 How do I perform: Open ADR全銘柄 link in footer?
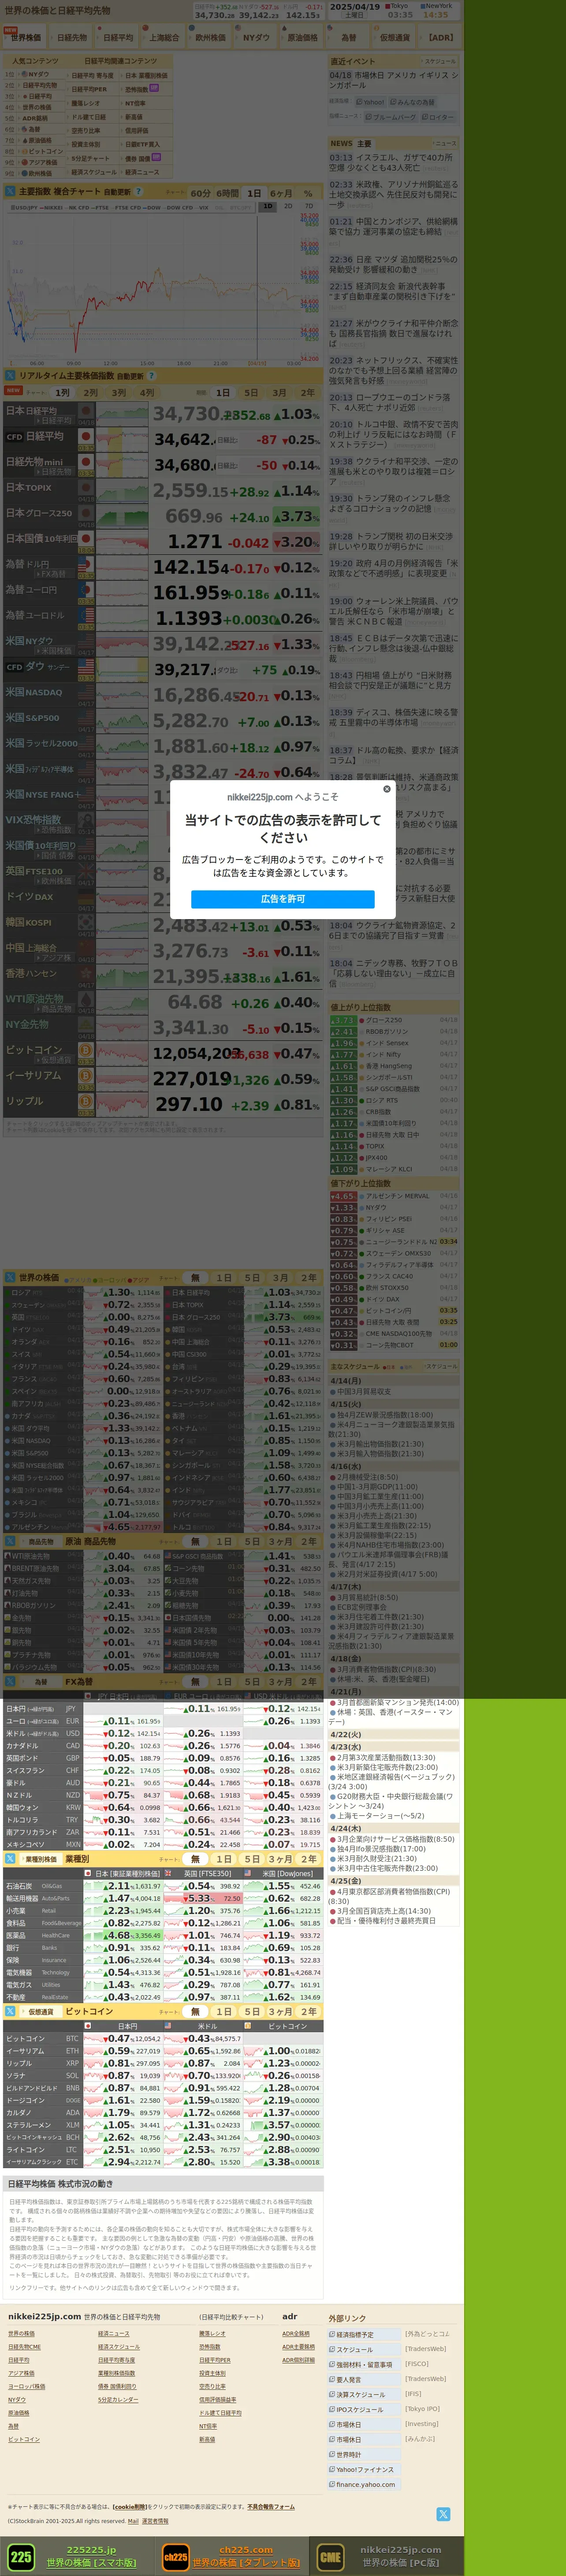point(296,2334)
